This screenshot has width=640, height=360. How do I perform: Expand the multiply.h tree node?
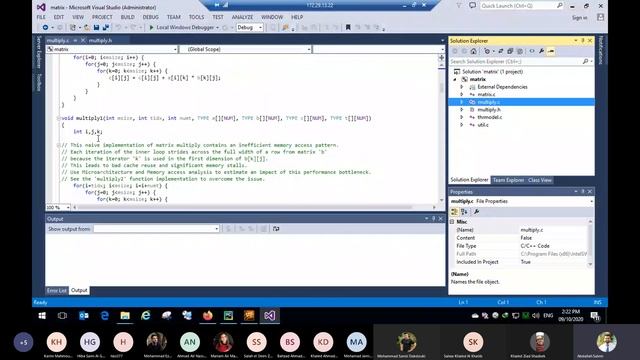click(x=462, y=110)
